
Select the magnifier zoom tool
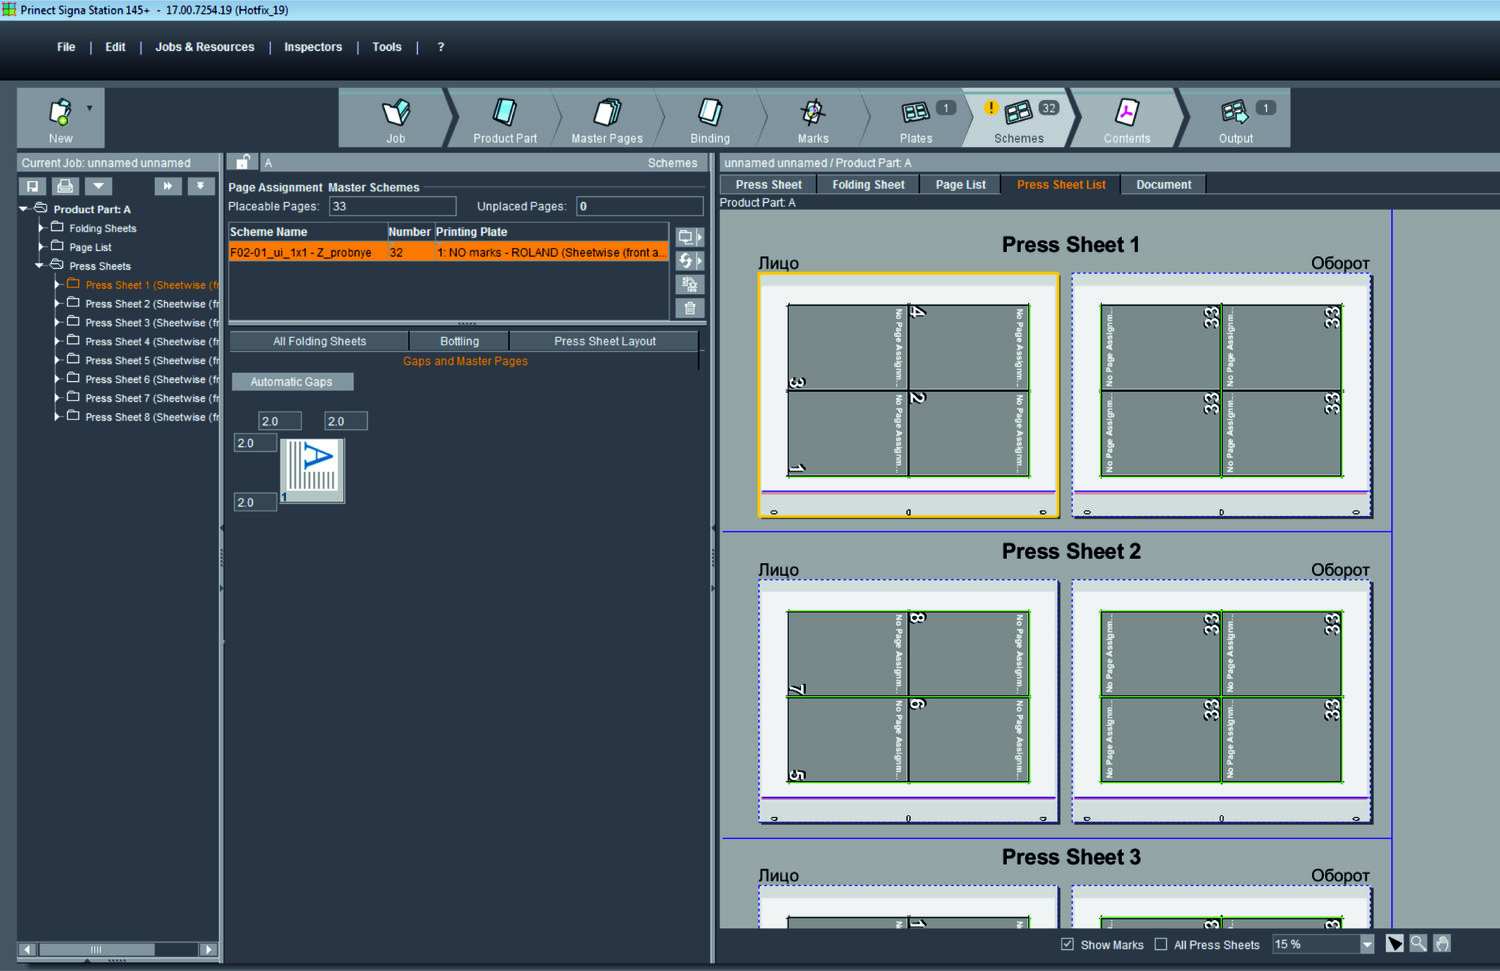[1418, 943]
